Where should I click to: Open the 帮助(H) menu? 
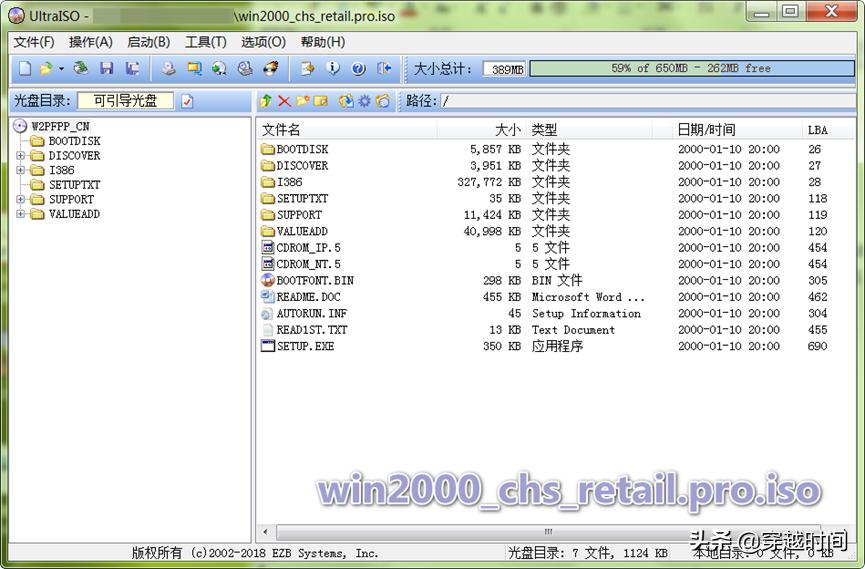coord(323,42)
